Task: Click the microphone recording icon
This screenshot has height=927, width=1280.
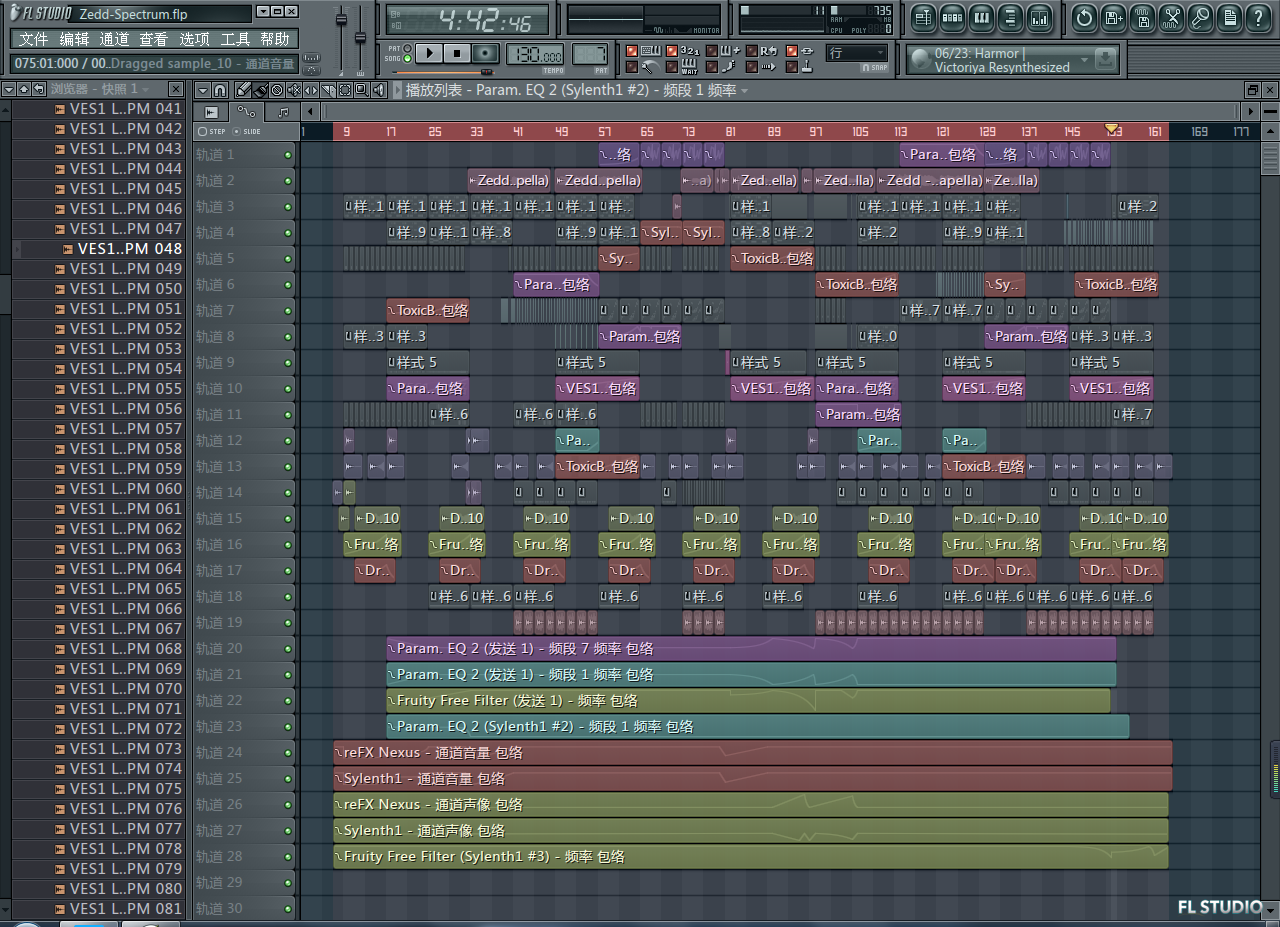Action: 1200,18
